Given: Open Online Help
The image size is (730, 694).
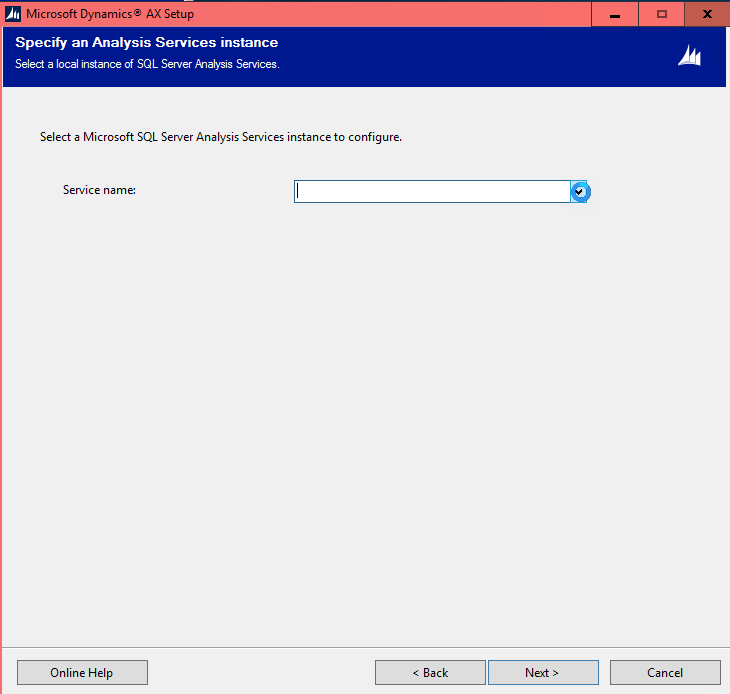Looking at the screenshot, I should pyautogui.click(x=82, y=673).
